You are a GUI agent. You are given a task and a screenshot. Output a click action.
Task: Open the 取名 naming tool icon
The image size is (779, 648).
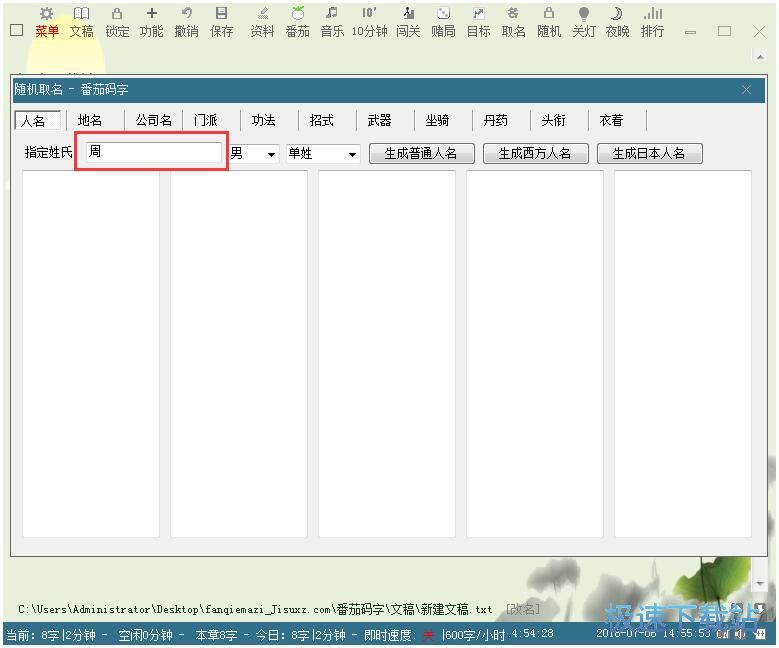tap(514, 22)
